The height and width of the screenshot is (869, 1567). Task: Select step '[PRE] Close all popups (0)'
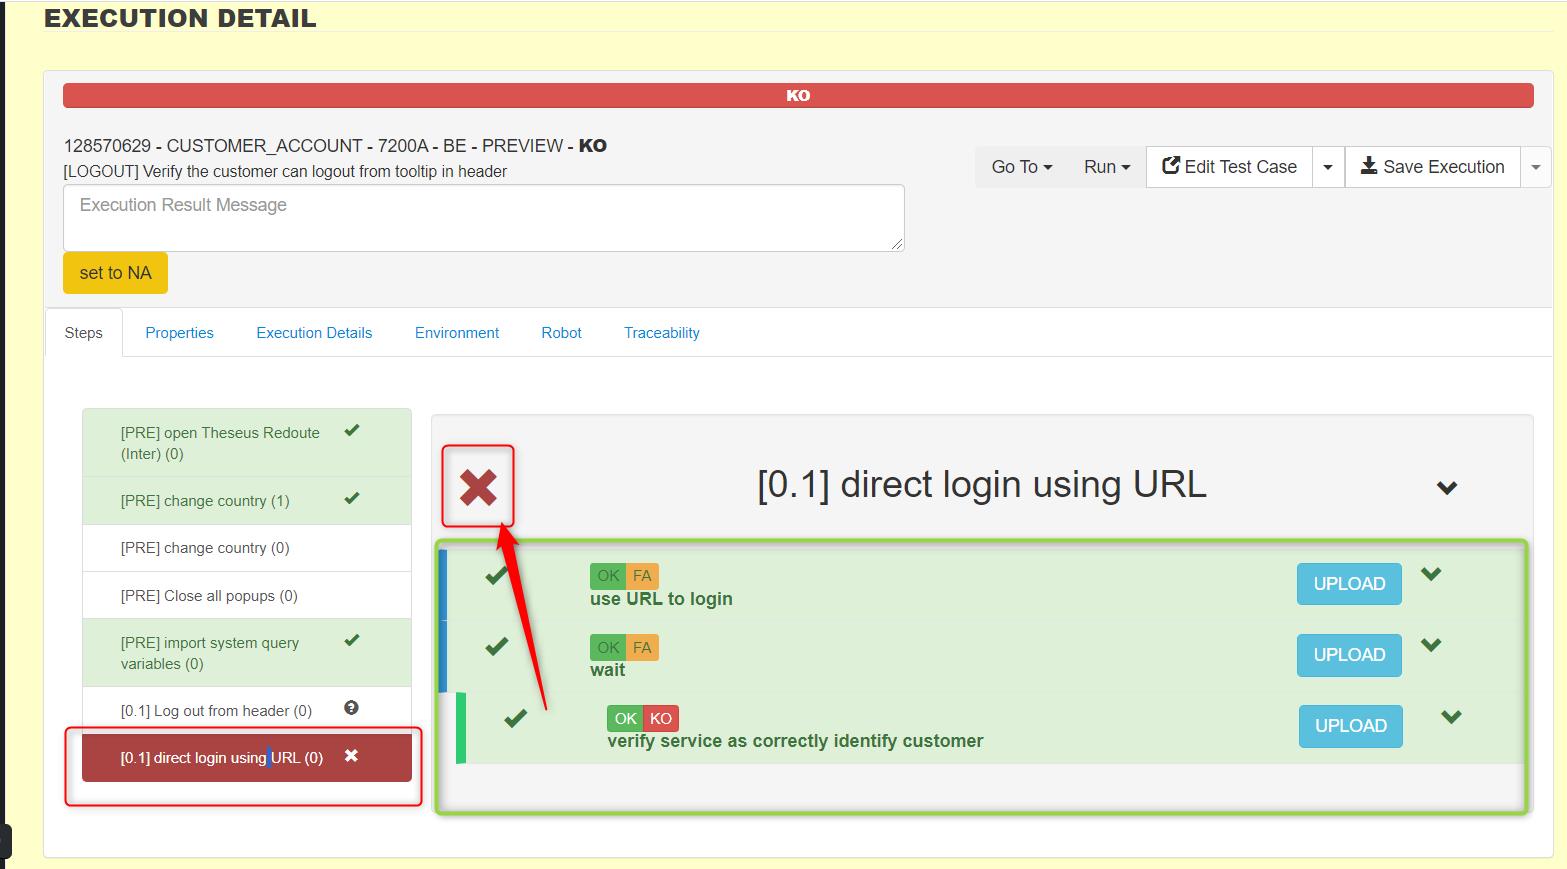(x=247, y=596)
